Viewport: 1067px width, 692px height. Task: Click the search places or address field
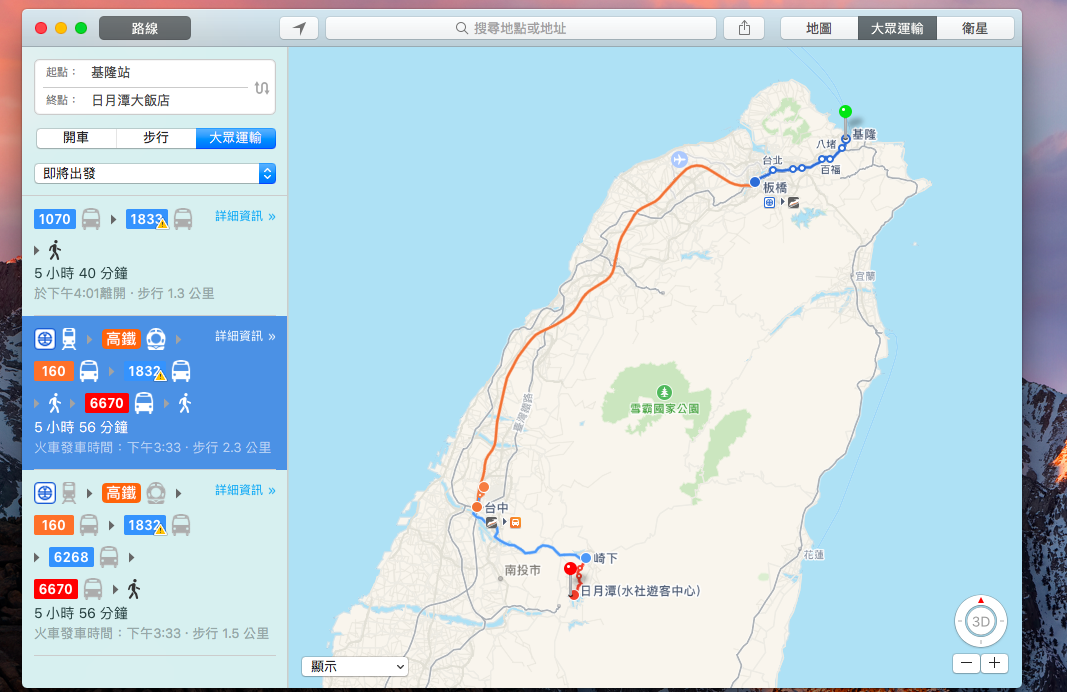point(521,28)
